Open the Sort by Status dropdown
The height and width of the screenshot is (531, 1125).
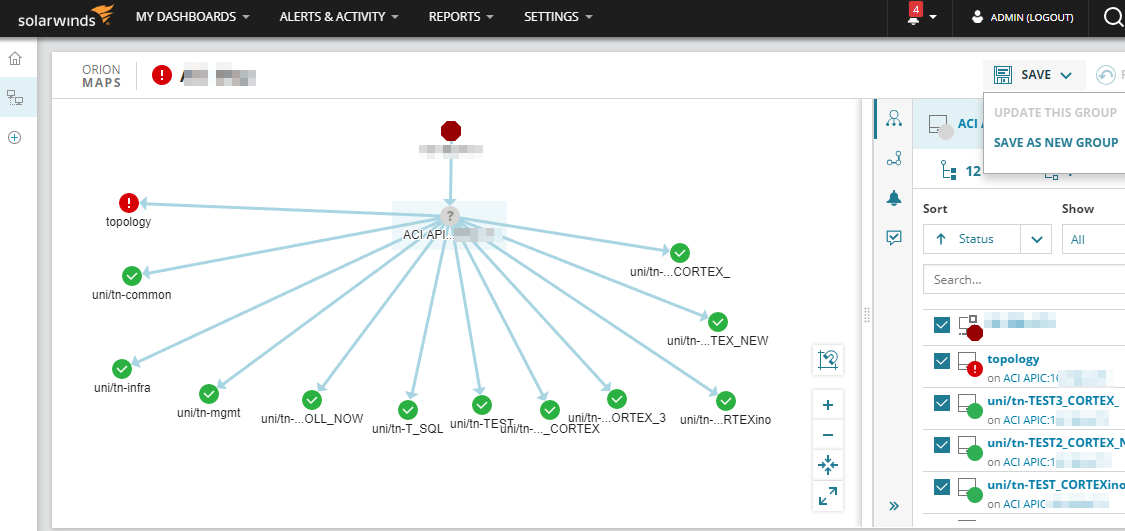pyautogui.click(x=1036, y=239)
